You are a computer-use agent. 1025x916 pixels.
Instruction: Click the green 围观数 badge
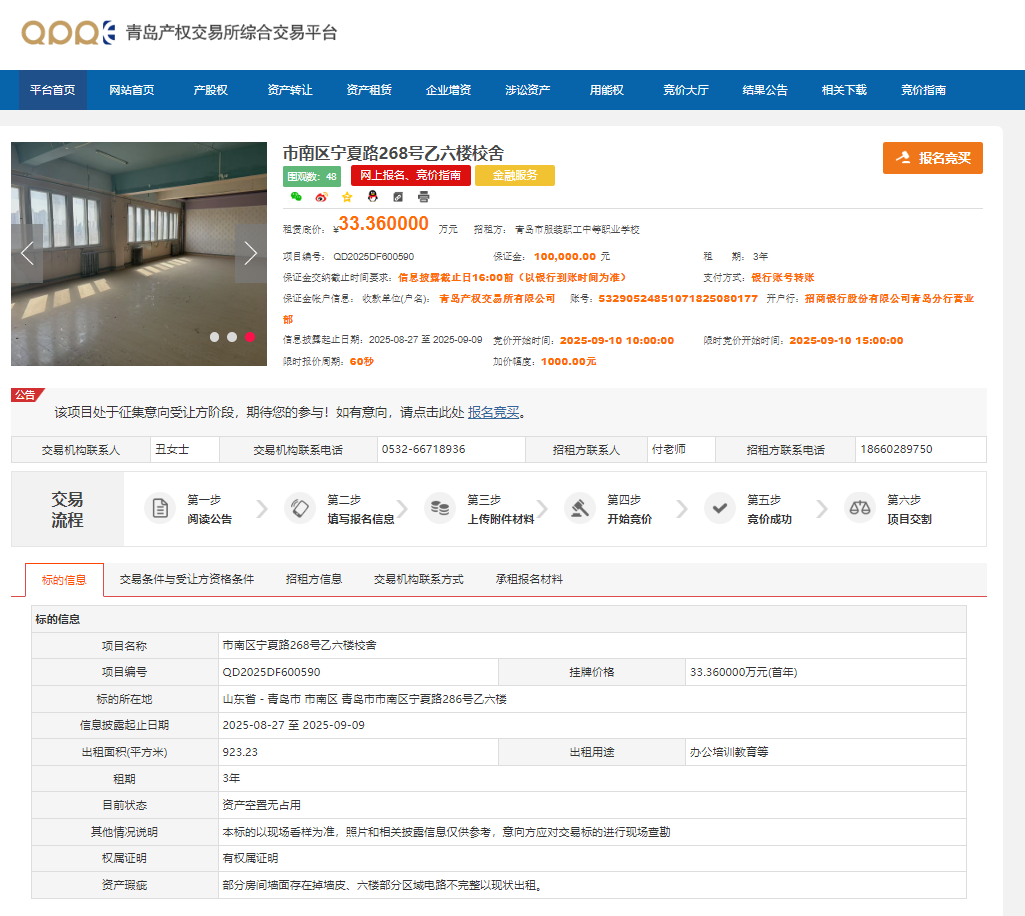point(312,177)
